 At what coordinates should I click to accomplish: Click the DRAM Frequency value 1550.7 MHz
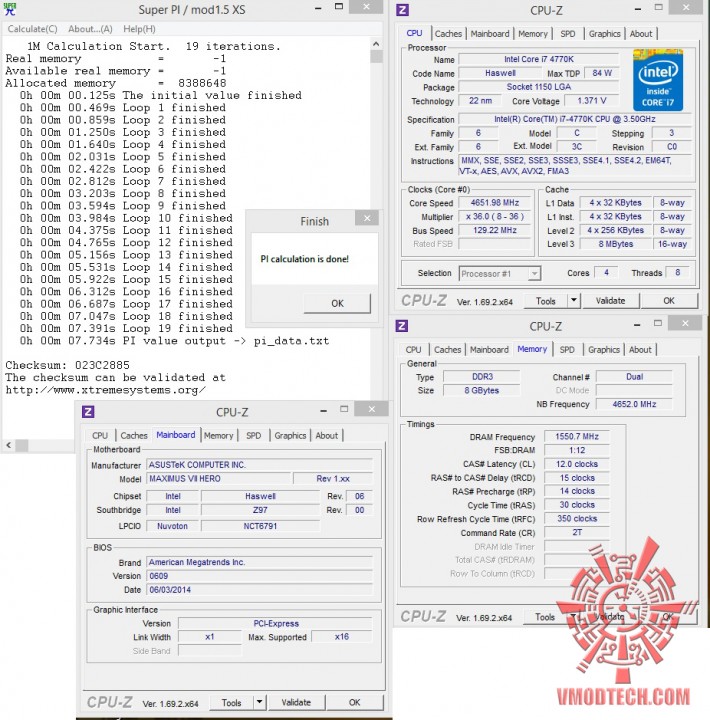click(577, 436)
